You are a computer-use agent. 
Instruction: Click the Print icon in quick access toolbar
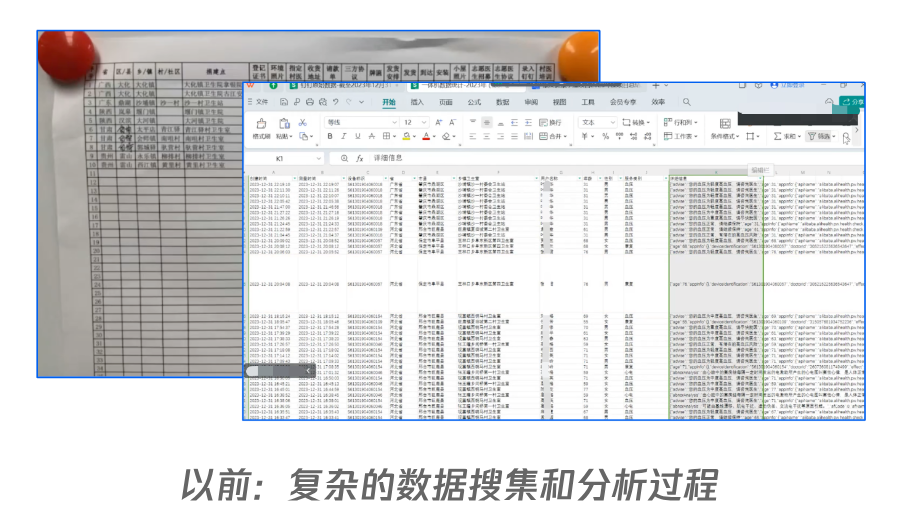pyautogui.click(x=310, y=102)
